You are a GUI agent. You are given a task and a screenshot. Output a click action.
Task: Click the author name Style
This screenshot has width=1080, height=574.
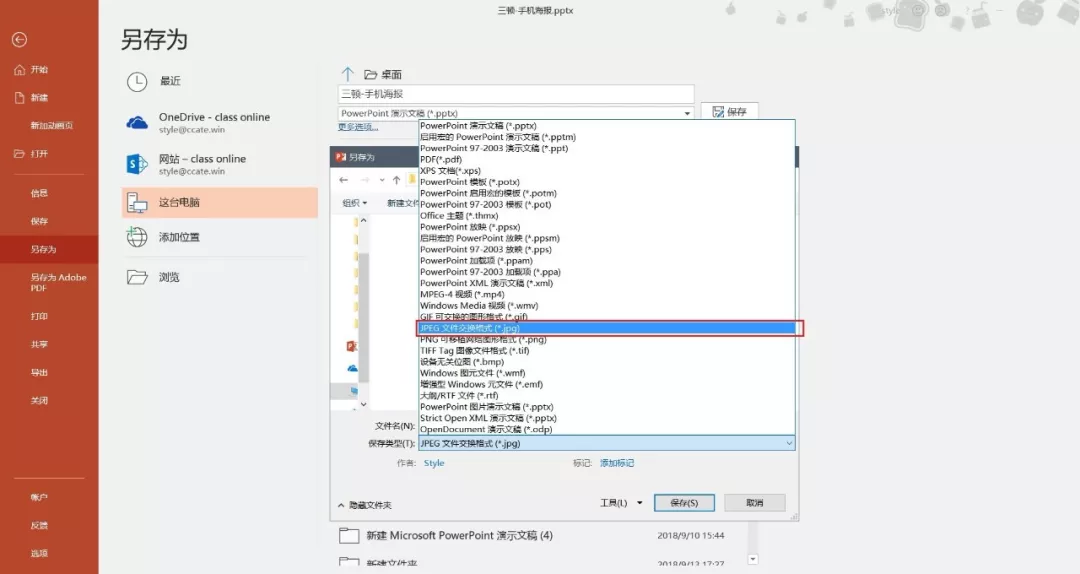pos(434,463)
